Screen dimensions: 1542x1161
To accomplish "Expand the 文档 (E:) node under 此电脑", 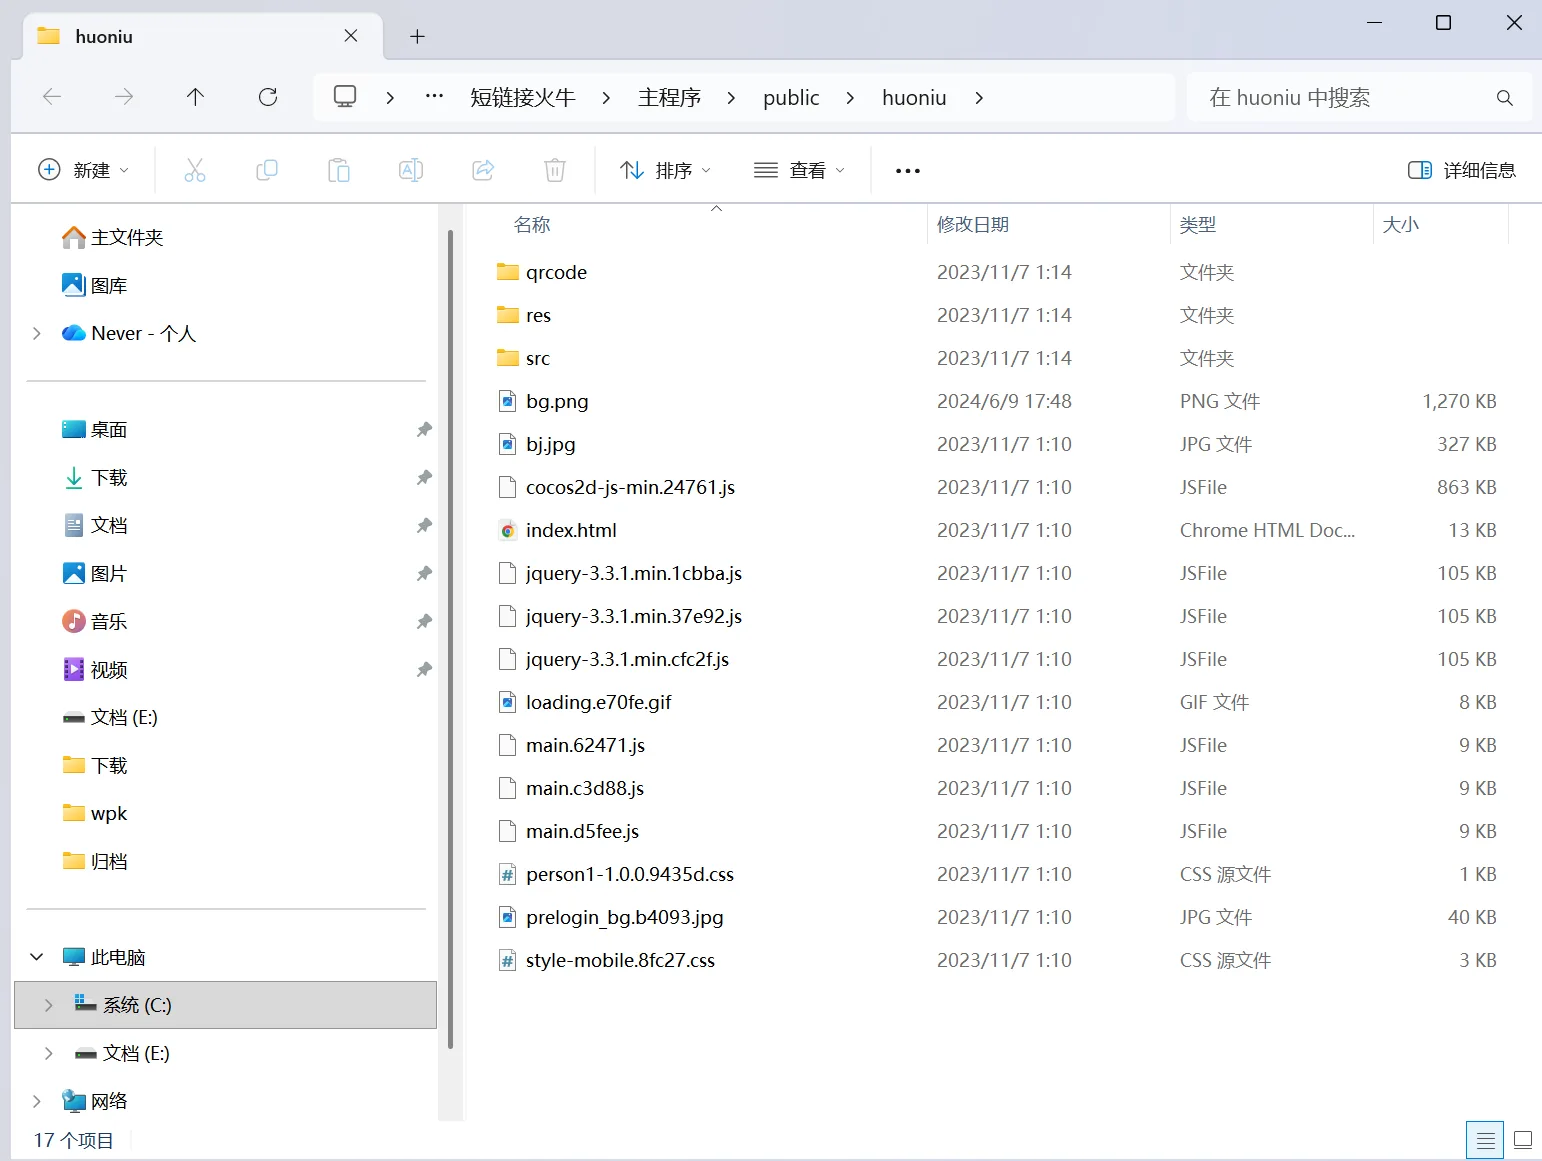I will click(x=48, y=1053).
